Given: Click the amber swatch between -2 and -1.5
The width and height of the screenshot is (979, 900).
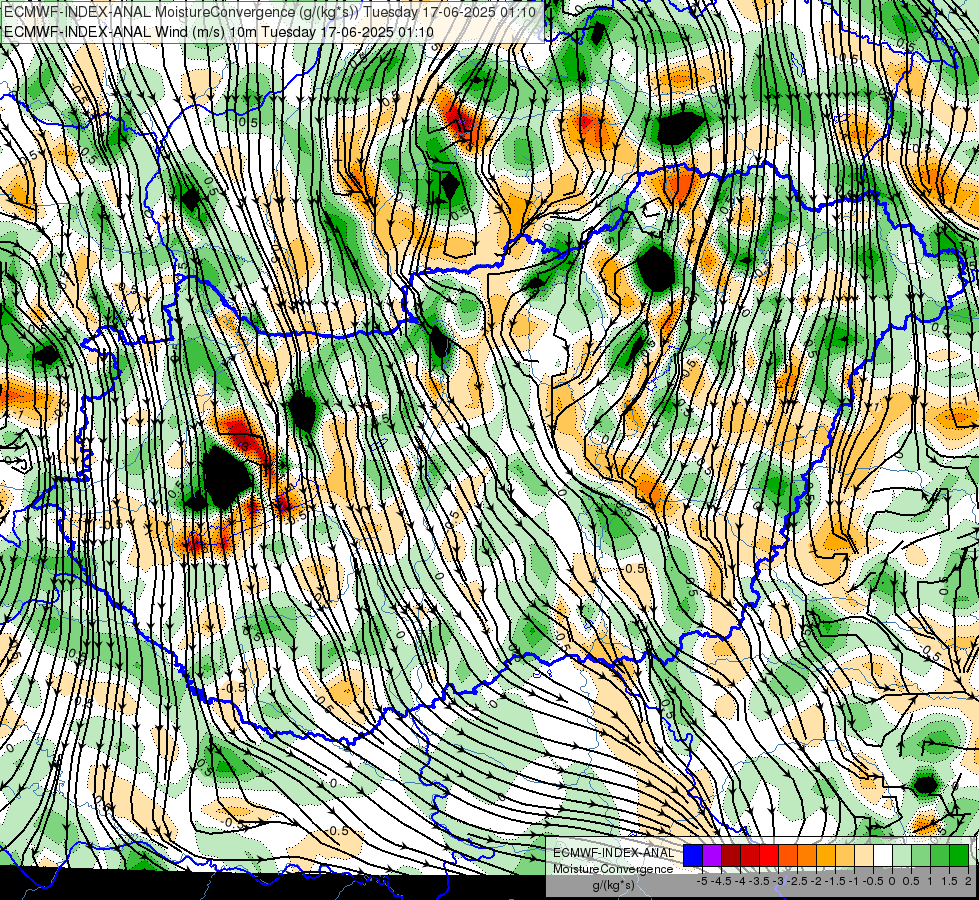Looking at the screenshot, I should point(826,856).
